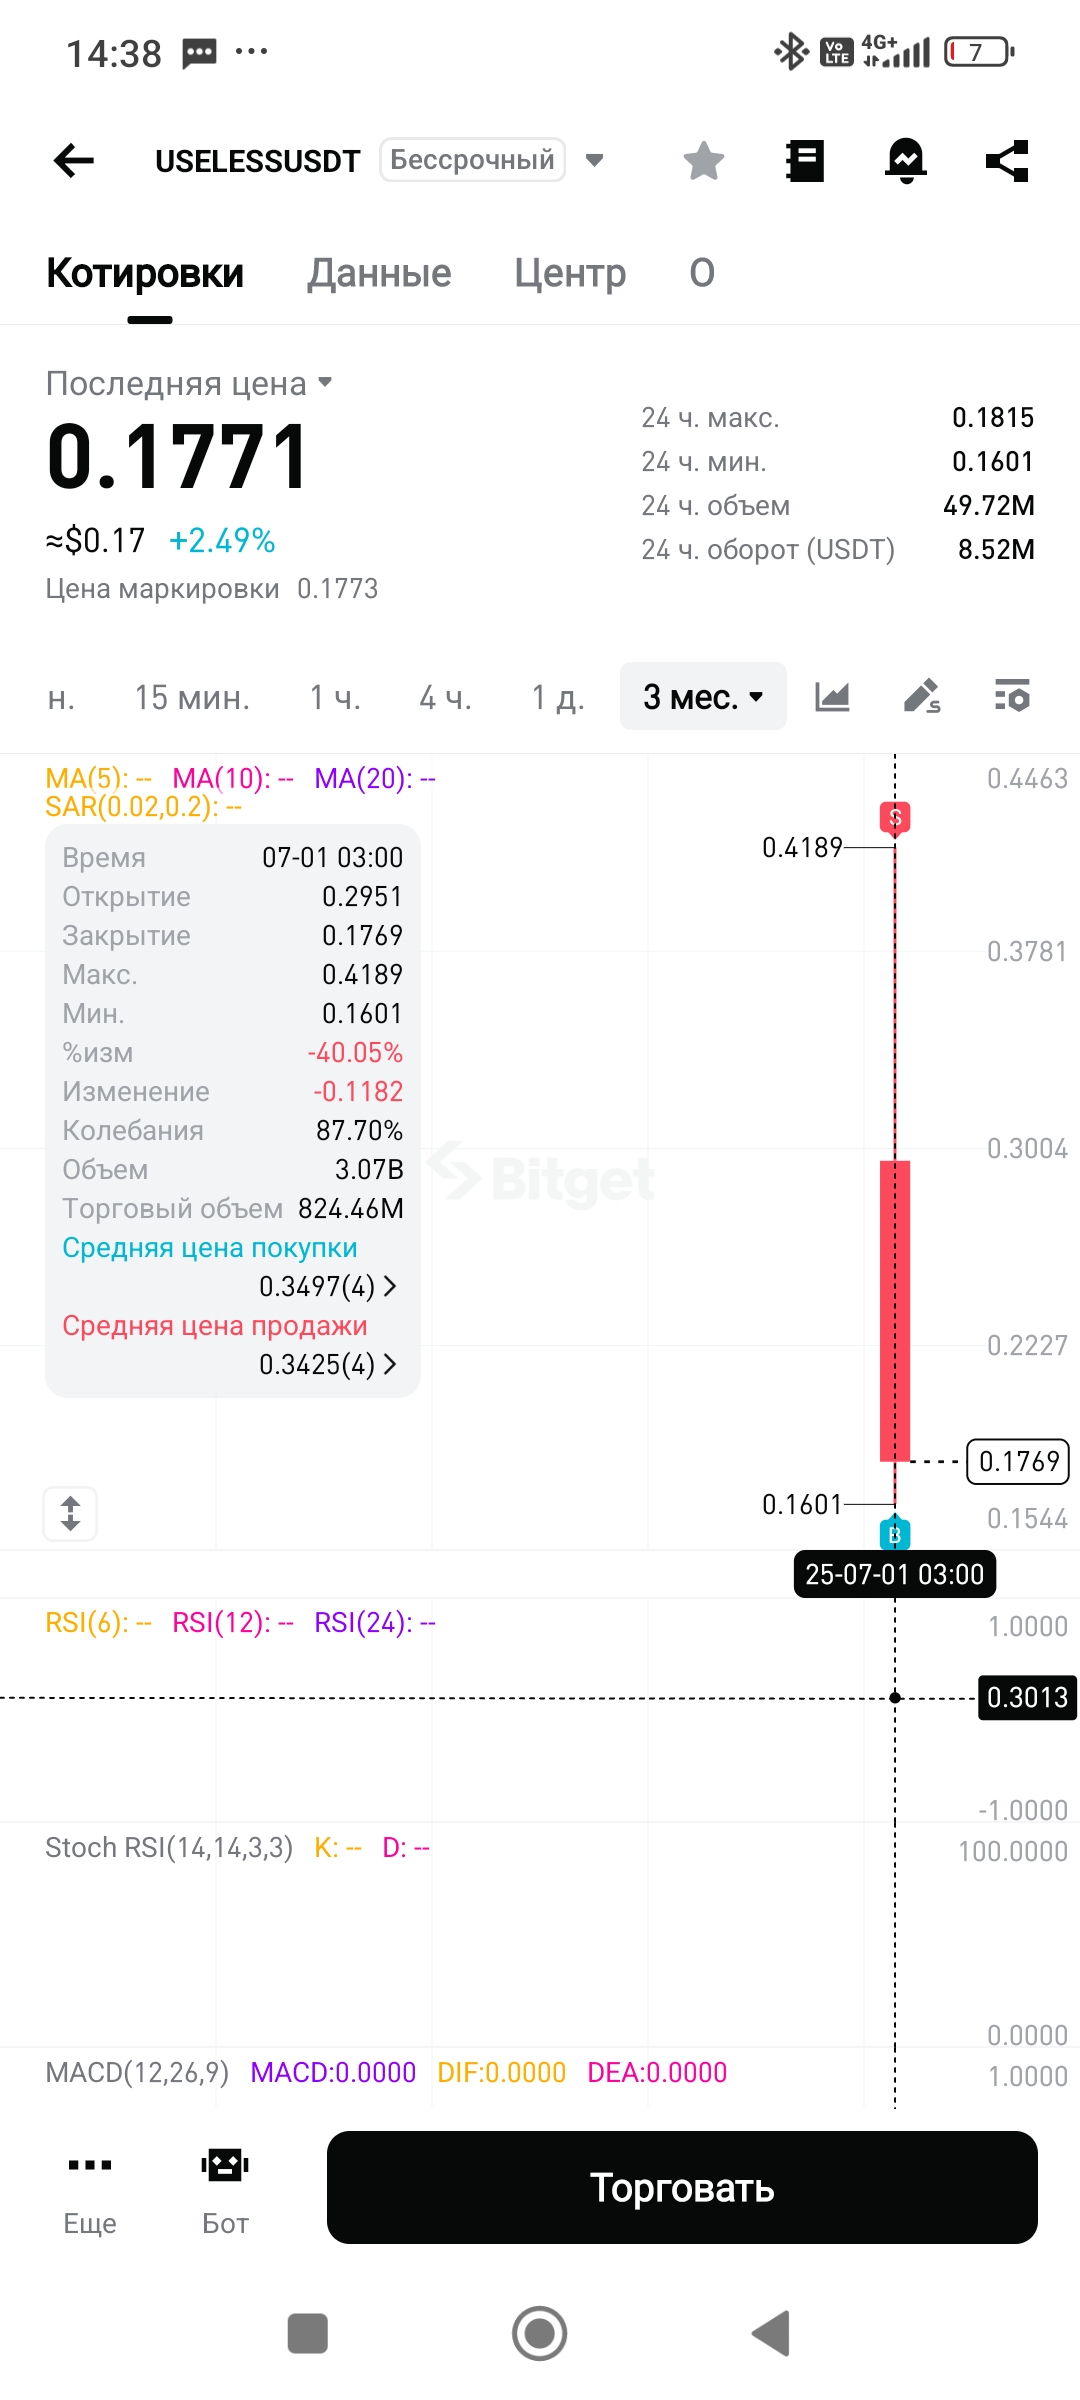
Task: Select the 4 ч. timeframe
Action: tap(445, 697)
